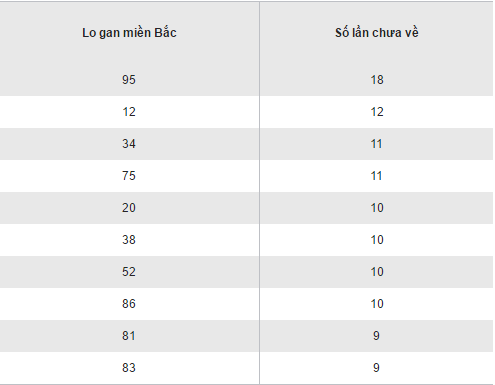The image size is (495, 385).
Task: Click lottery number 38 in the table
Action: [x=129, y=240]
